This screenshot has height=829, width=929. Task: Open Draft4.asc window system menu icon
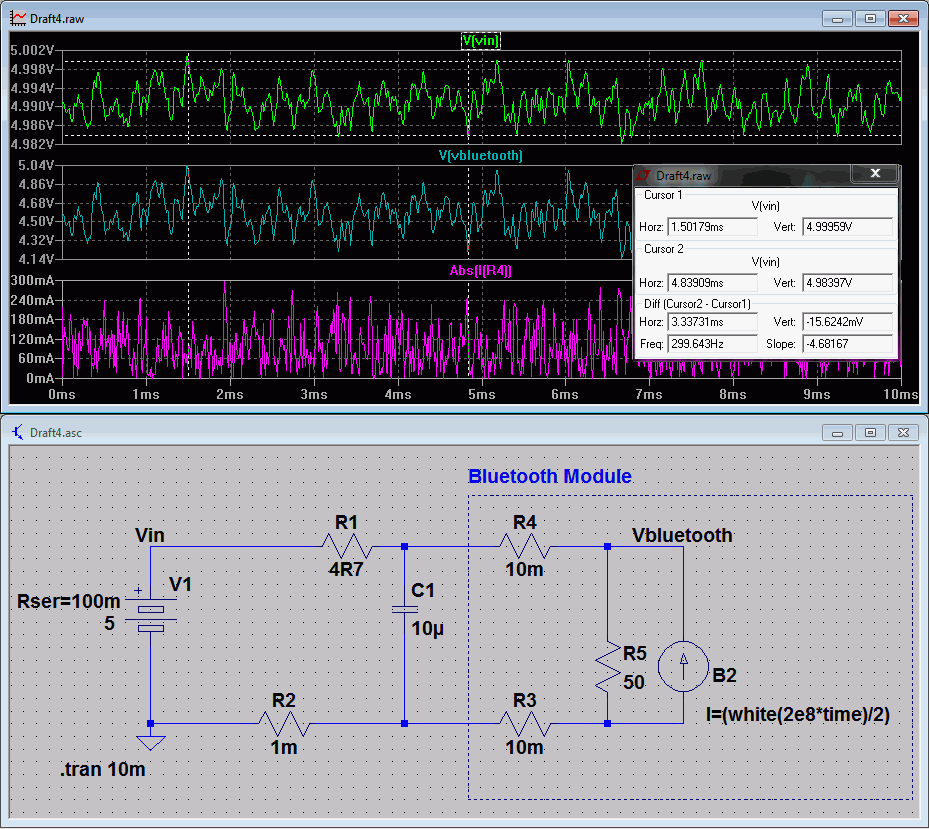point(18,432)
